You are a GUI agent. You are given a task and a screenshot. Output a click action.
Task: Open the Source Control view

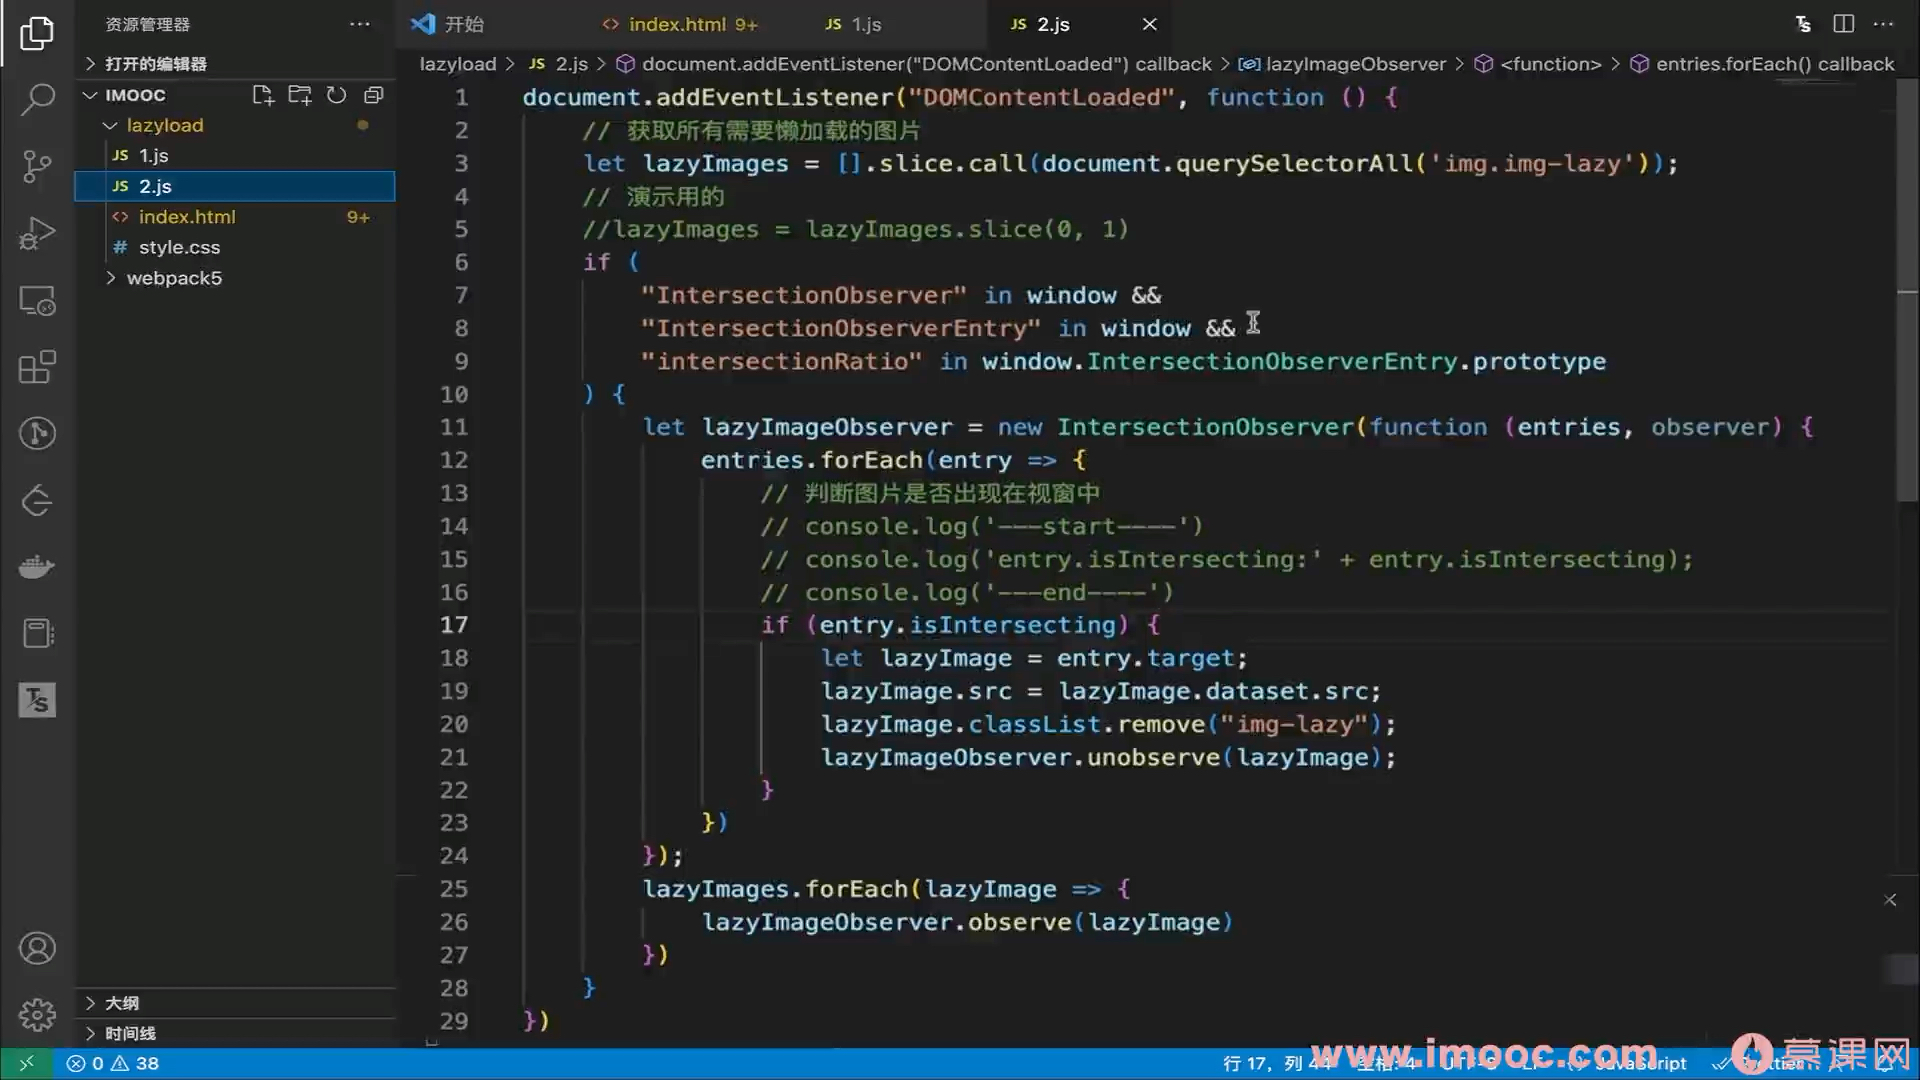37,166
